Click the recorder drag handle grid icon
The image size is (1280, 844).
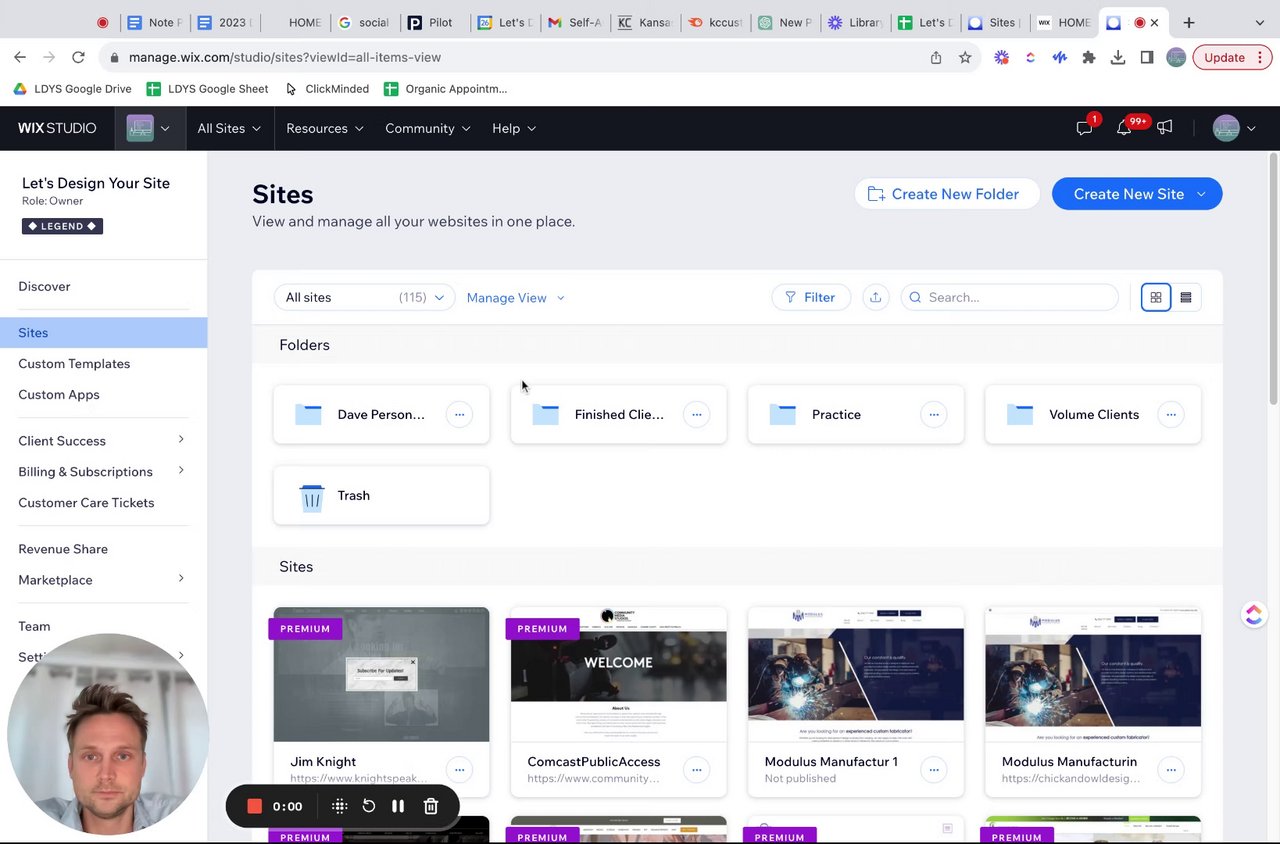click(339, 806)
